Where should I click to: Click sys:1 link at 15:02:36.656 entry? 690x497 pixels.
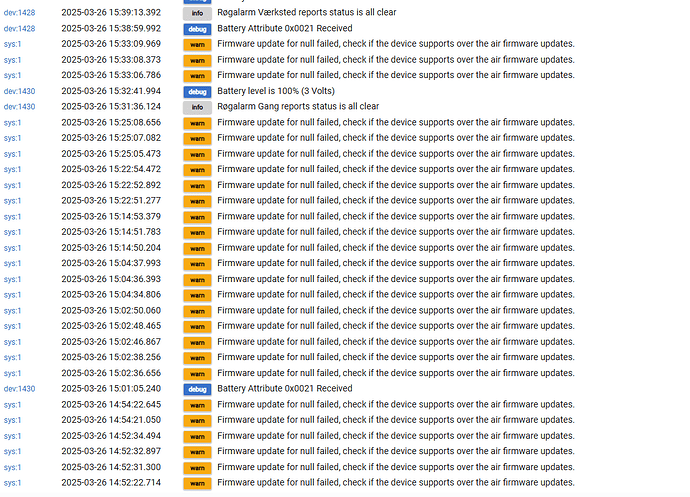tap(12, 373)
